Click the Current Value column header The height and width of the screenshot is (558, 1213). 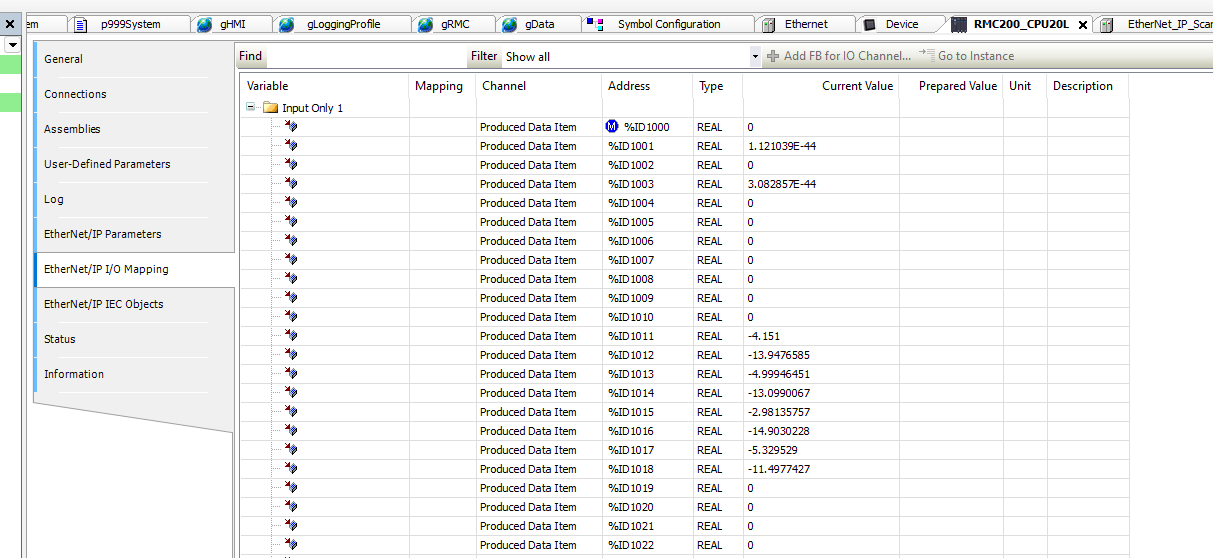pos(856,86)
